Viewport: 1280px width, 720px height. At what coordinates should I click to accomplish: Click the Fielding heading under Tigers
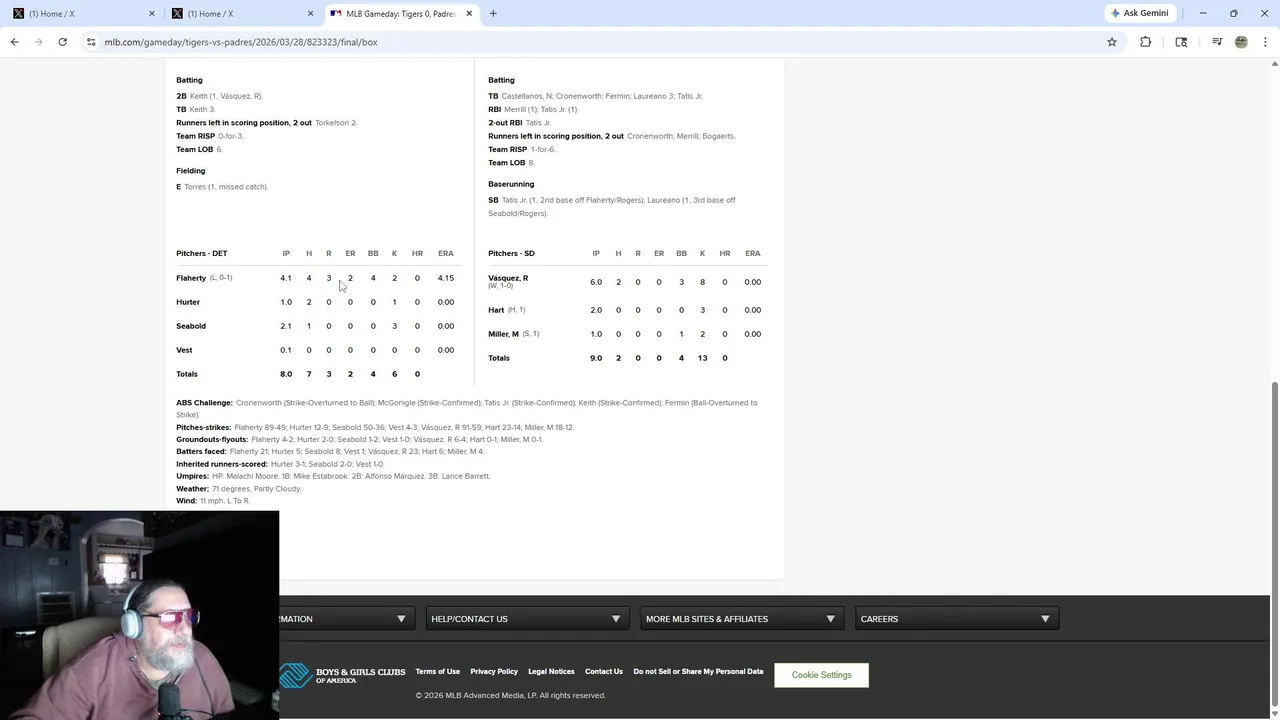[x=190, y=171]
